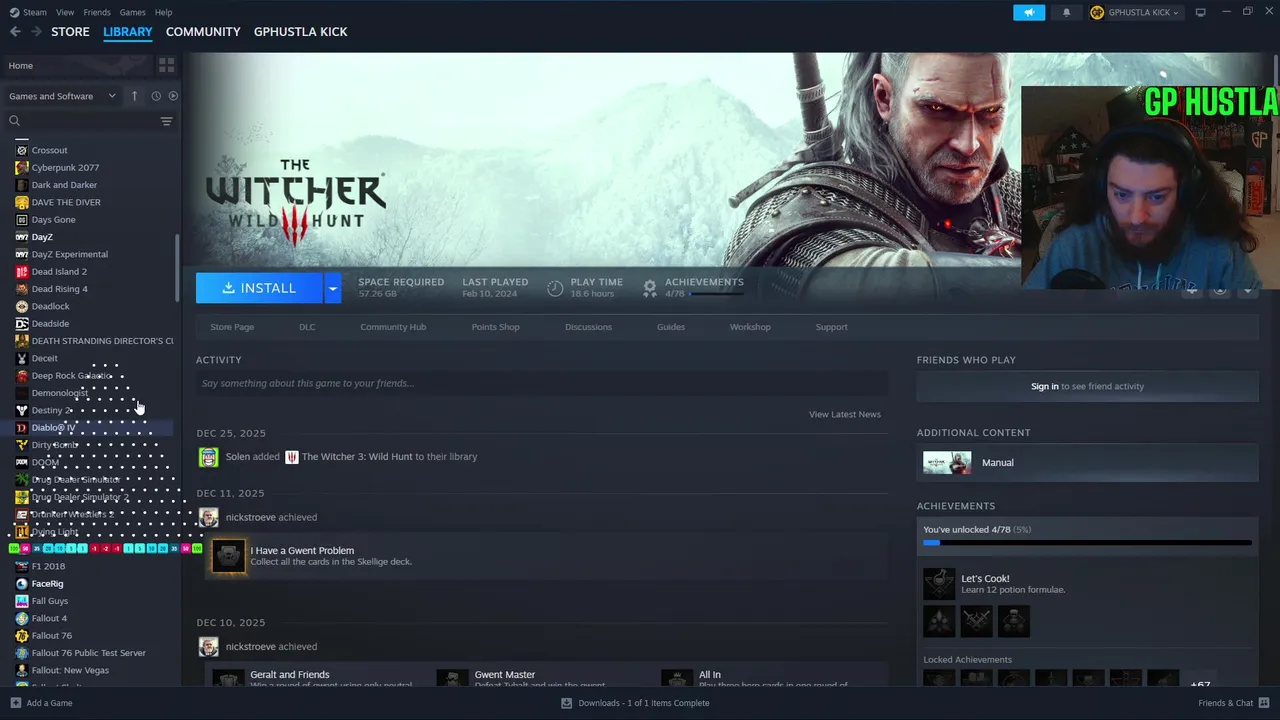Click the FaceRig app icon
Image resolution: width=1280 pixels, height=720 pixels.
(22, 583)
